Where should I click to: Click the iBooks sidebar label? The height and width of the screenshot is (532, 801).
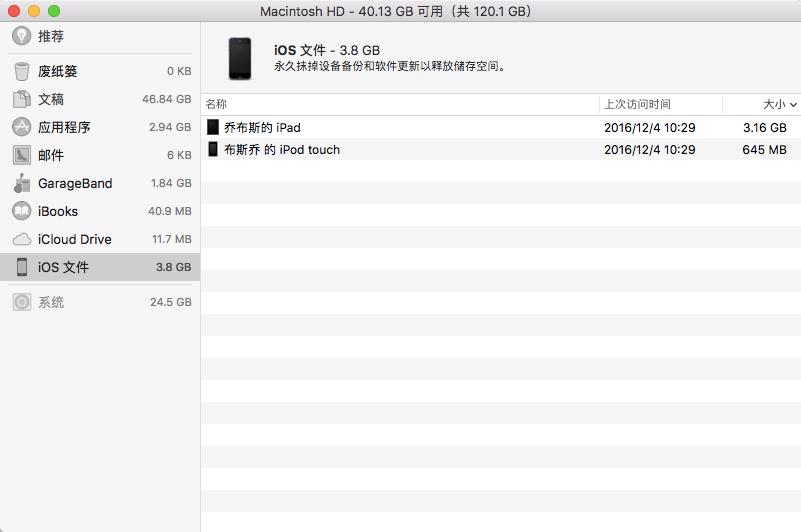[58, 211]
